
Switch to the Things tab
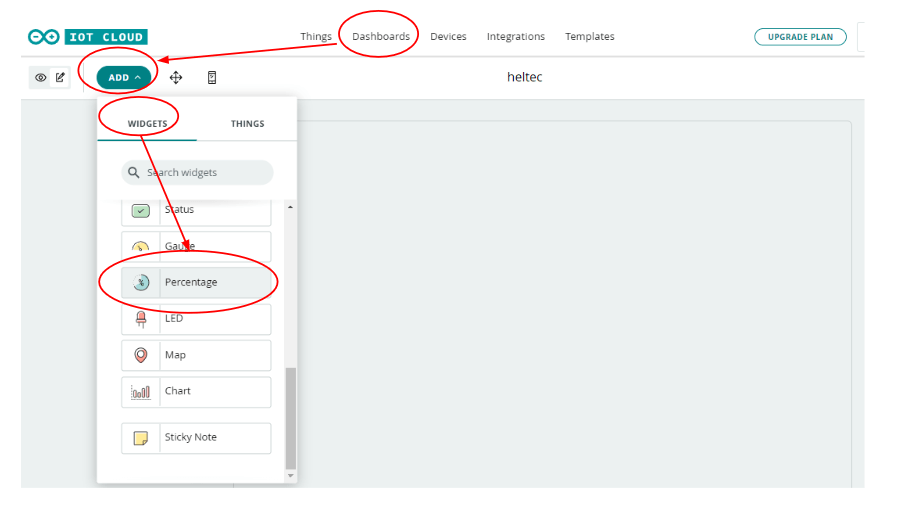(x=247, y=124)
